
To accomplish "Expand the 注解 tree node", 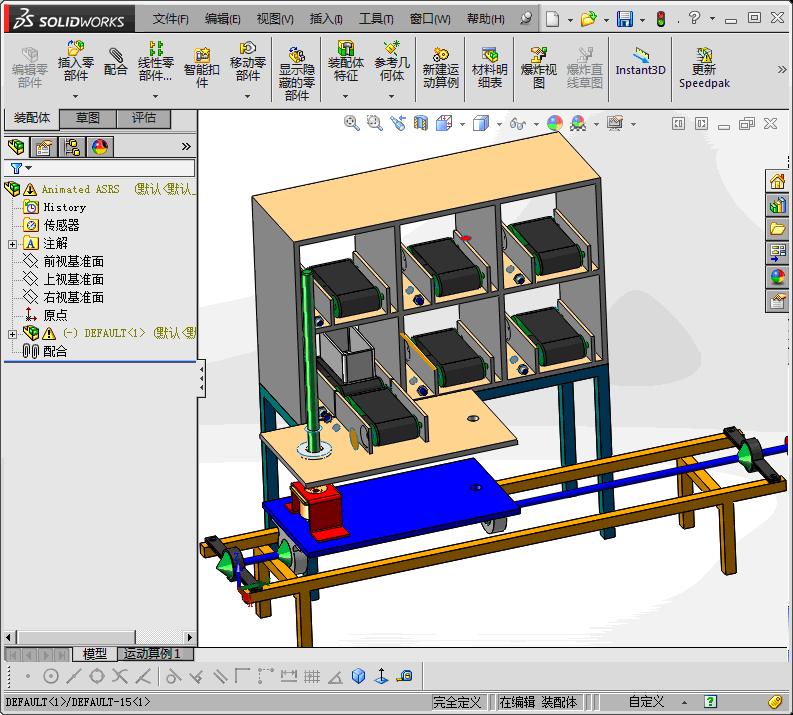I will 12,244.
